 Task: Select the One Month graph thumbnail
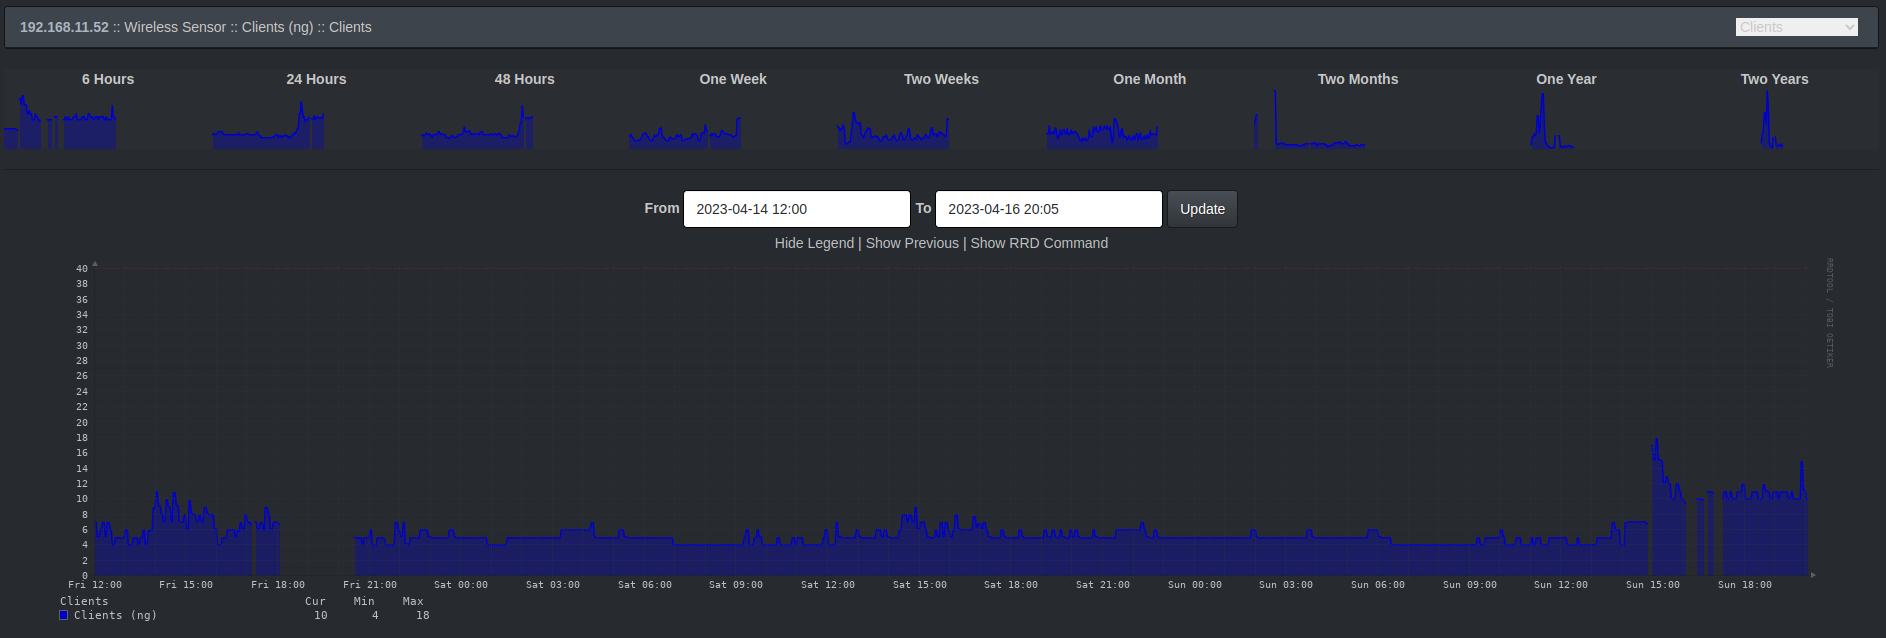point(1103,124)
